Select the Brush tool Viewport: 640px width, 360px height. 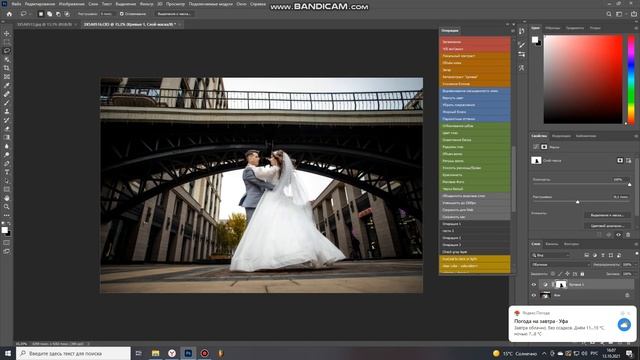tap(7, 102)
